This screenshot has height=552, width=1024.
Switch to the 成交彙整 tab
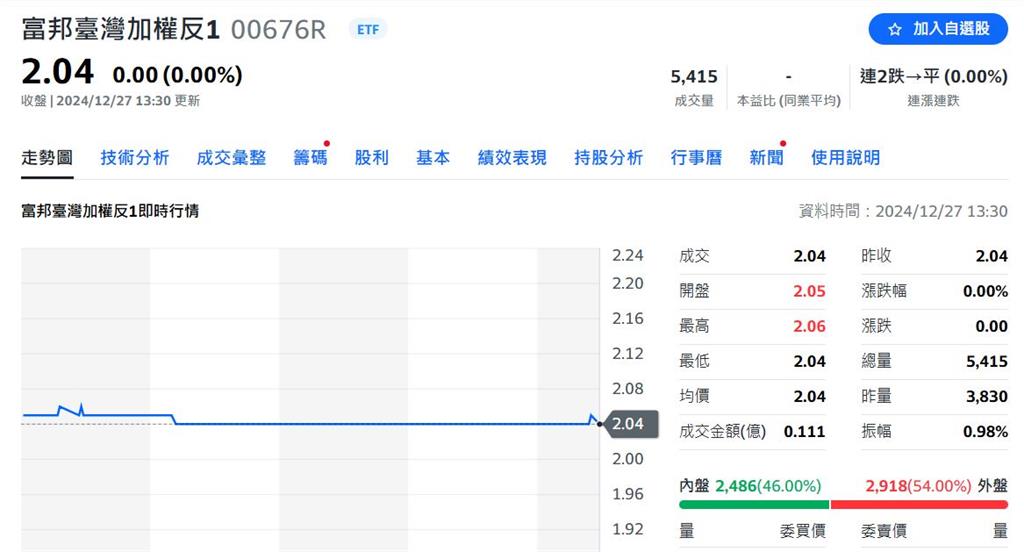click(231, 157)
